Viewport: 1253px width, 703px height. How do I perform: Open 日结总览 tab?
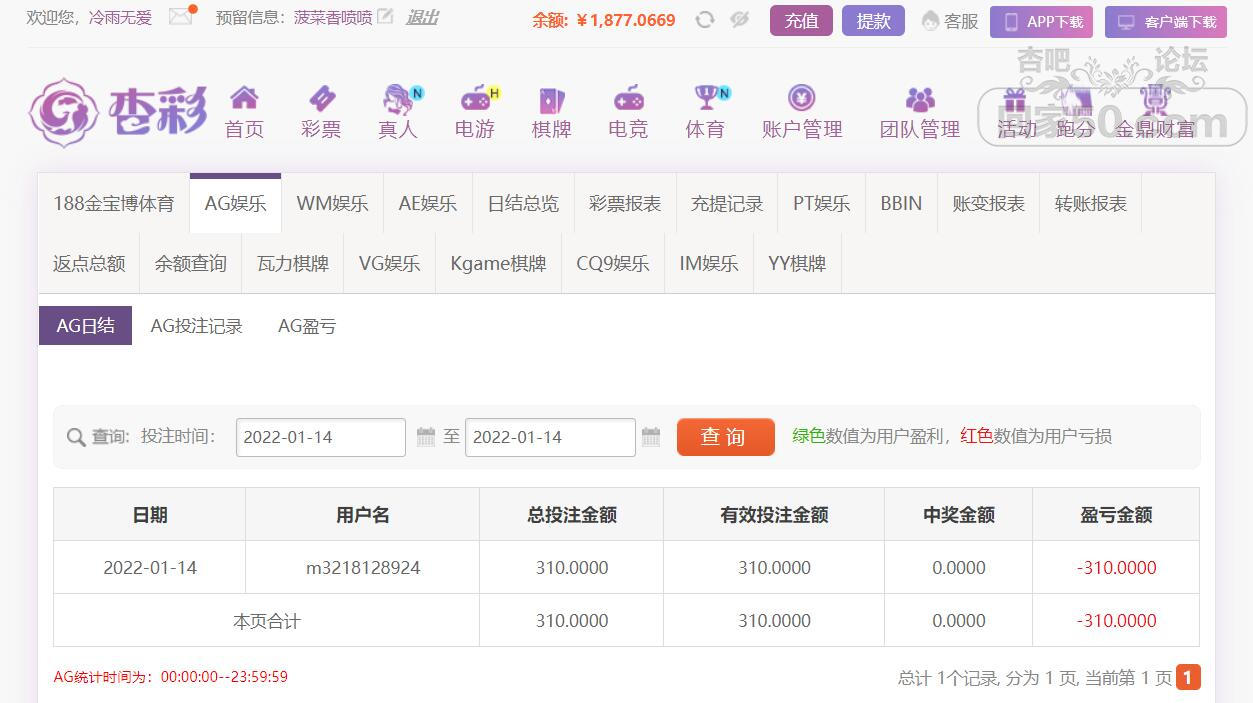coord(523,204)
